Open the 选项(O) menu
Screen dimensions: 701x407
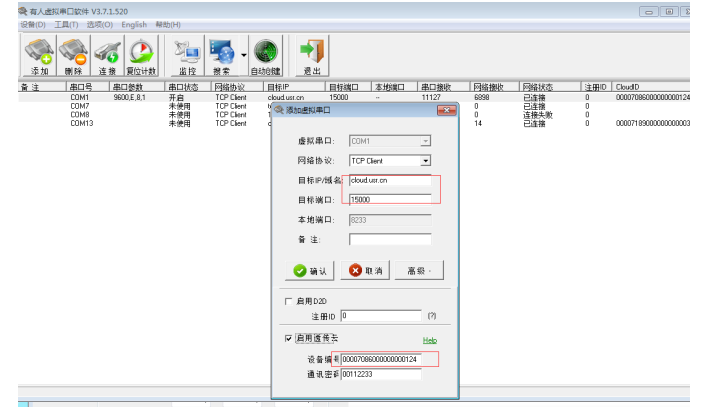coord(100,25)
